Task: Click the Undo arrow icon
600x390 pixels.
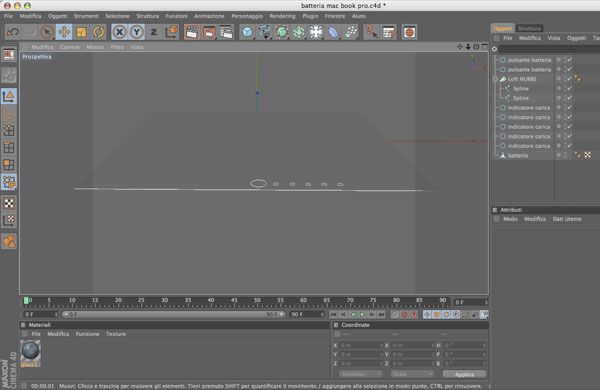Action: 13,32
